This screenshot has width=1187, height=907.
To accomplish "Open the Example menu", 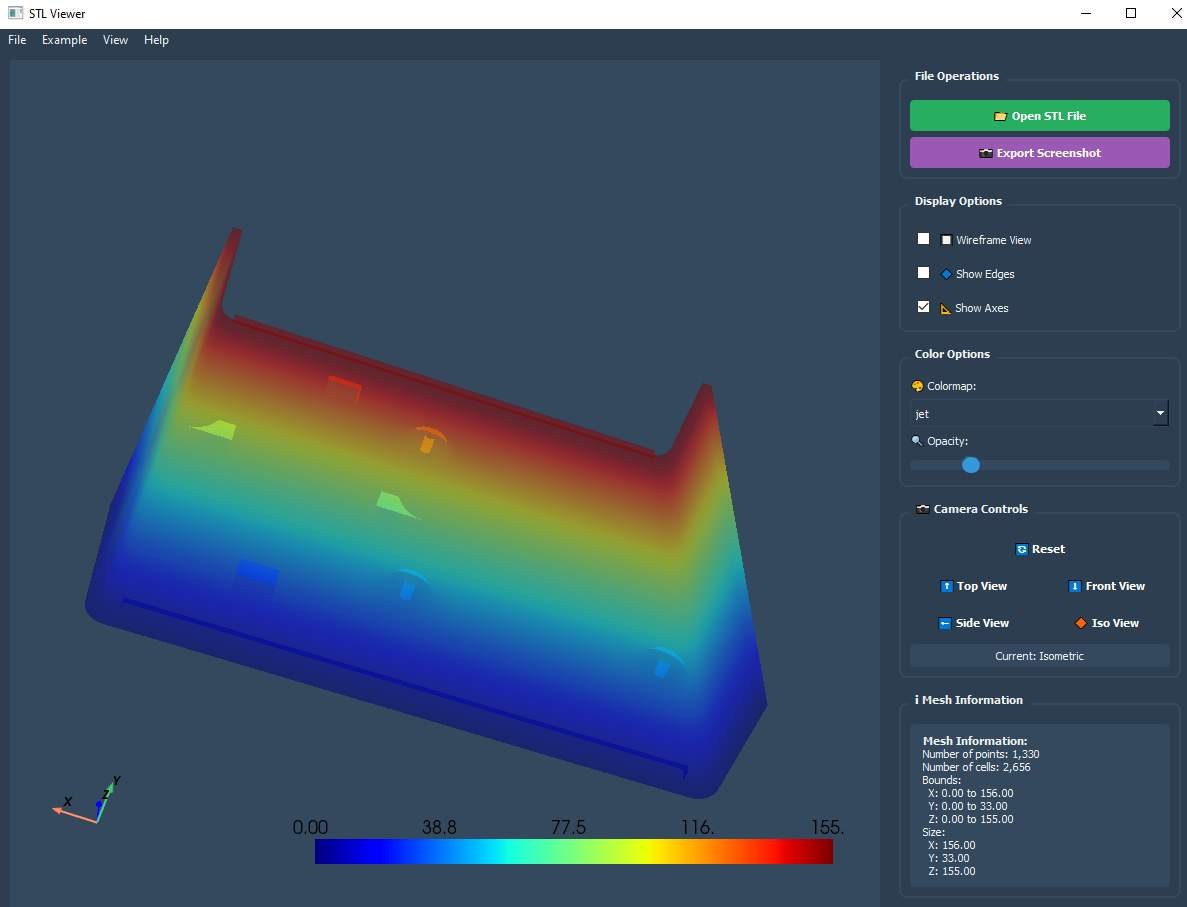I will tap(64, 40).
